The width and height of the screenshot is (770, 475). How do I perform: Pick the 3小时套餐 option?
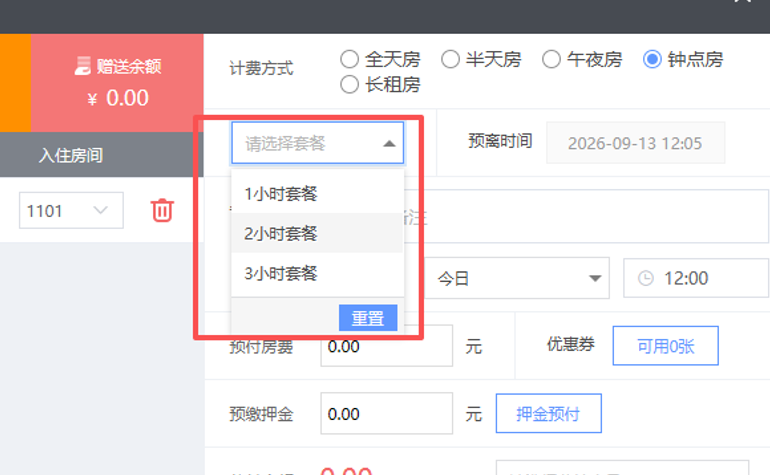(317, 273)
